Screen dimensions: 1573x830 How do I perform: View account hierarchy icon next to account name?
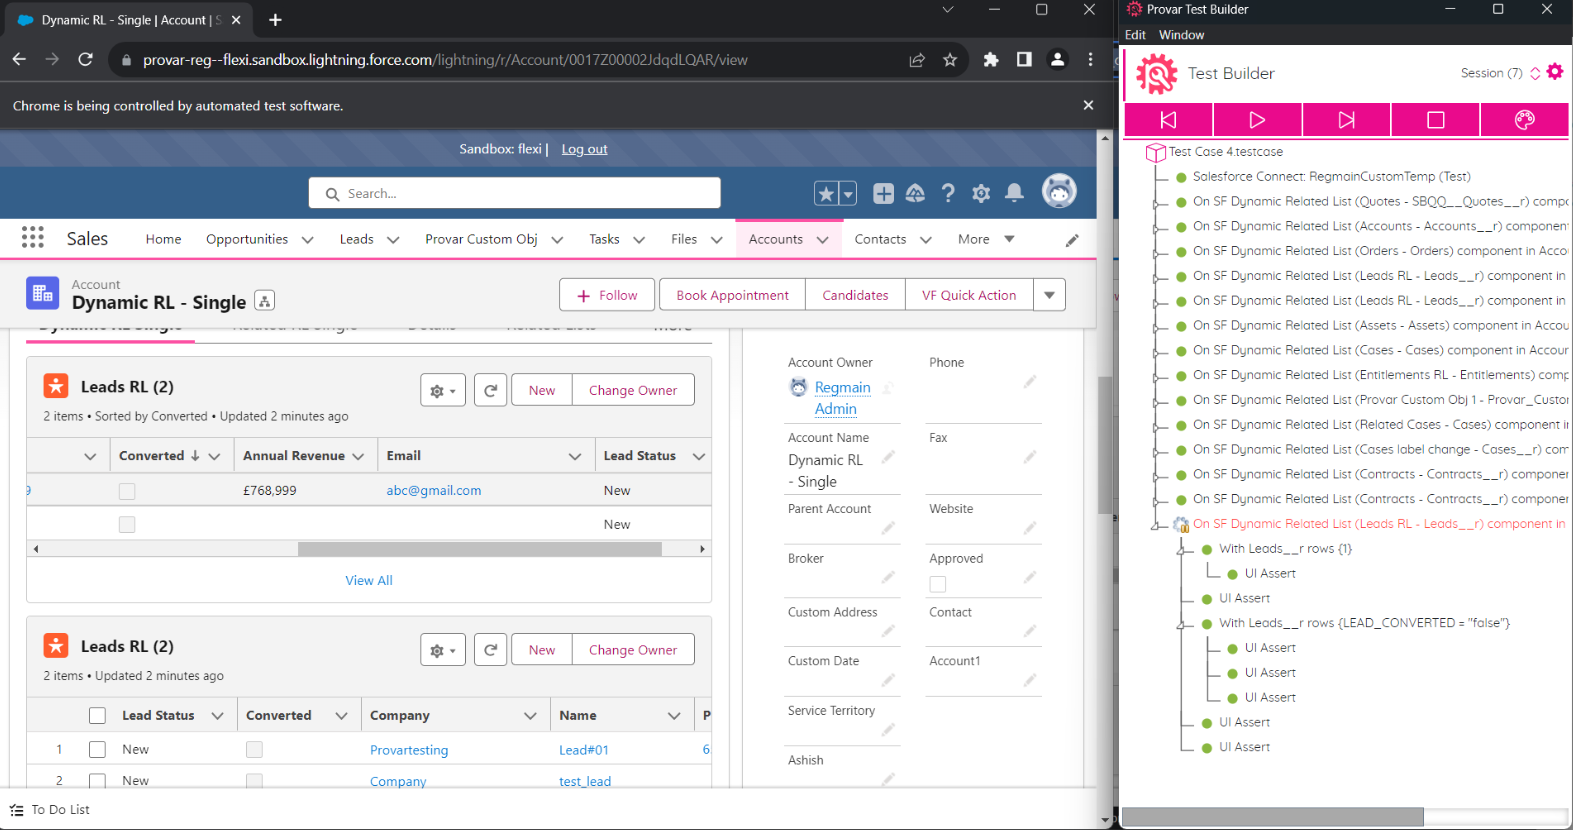(x=265, y=301)
